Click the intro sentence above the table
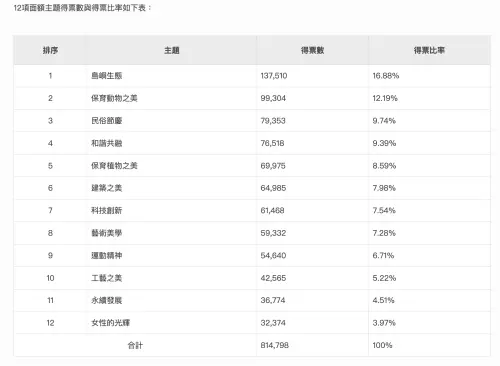This screenshot has height=366, width=500. pos(83,8)
